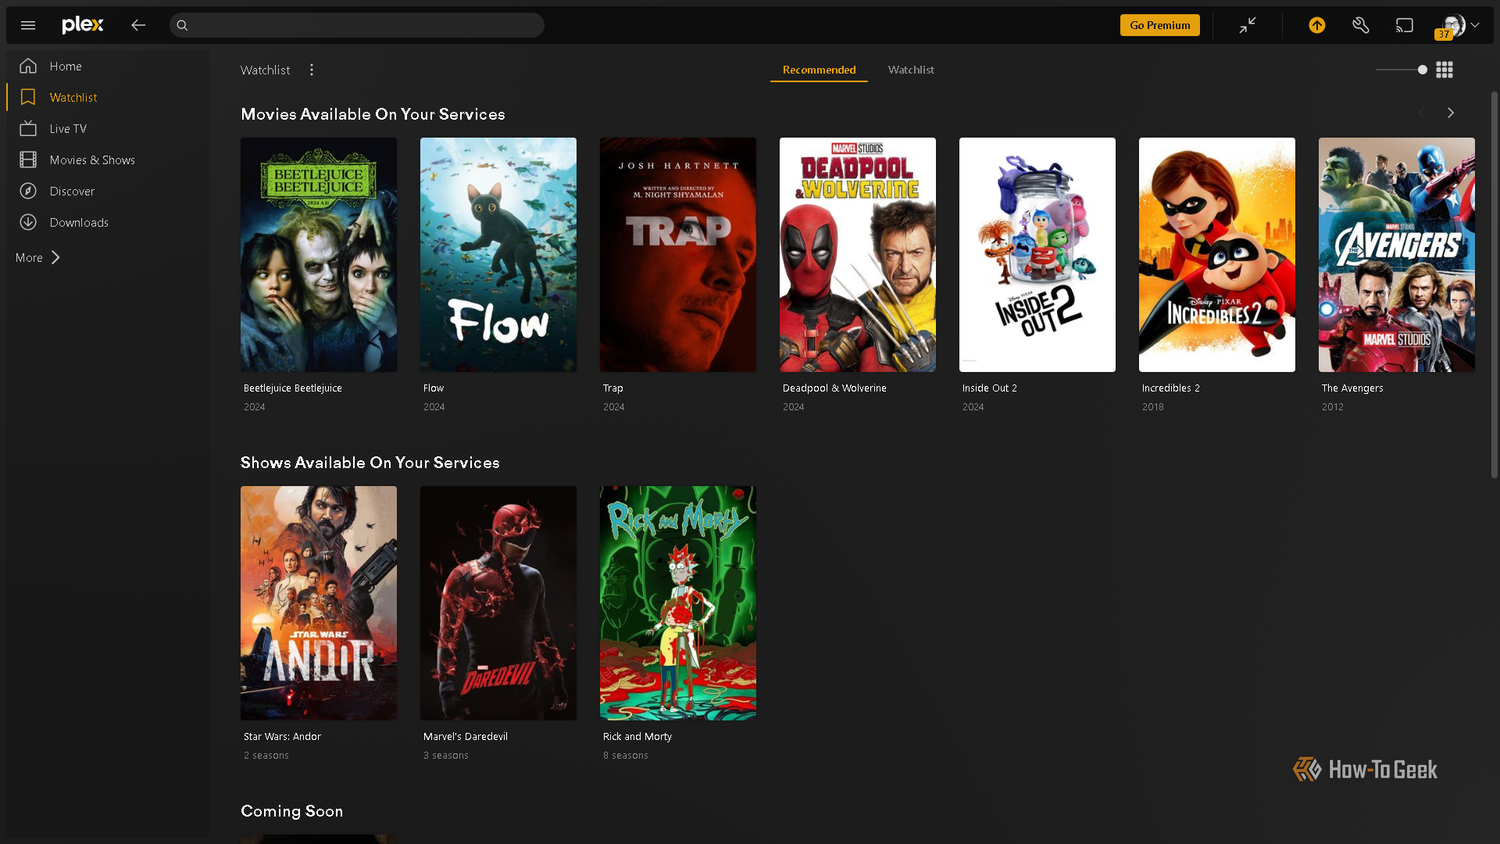Viewport: 1500px width, 844px height.
Task: Open Movies & Shows film icon
Action: [x=28, y=160]
